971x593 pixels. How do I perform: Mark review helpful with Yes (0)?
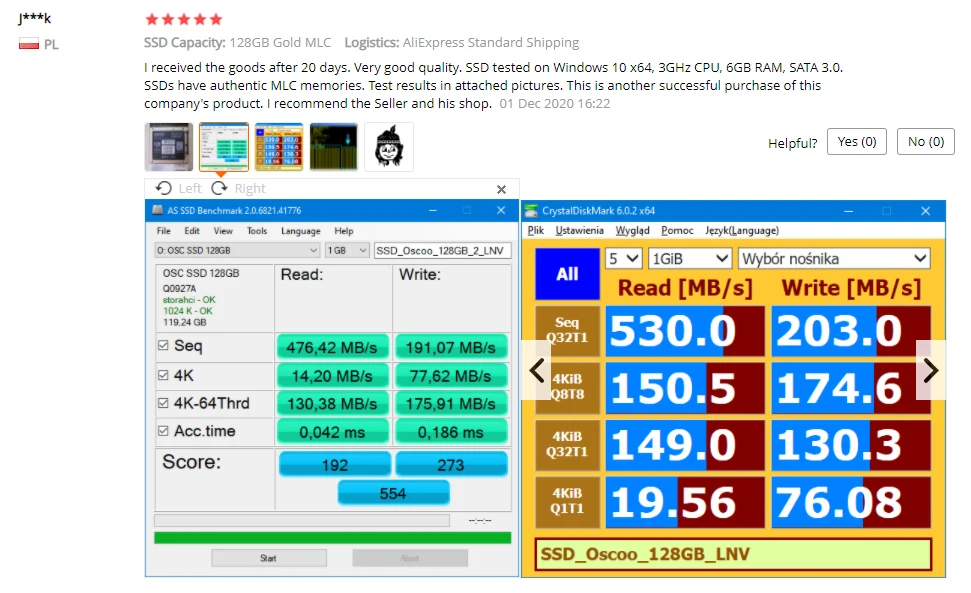[857, 142]
